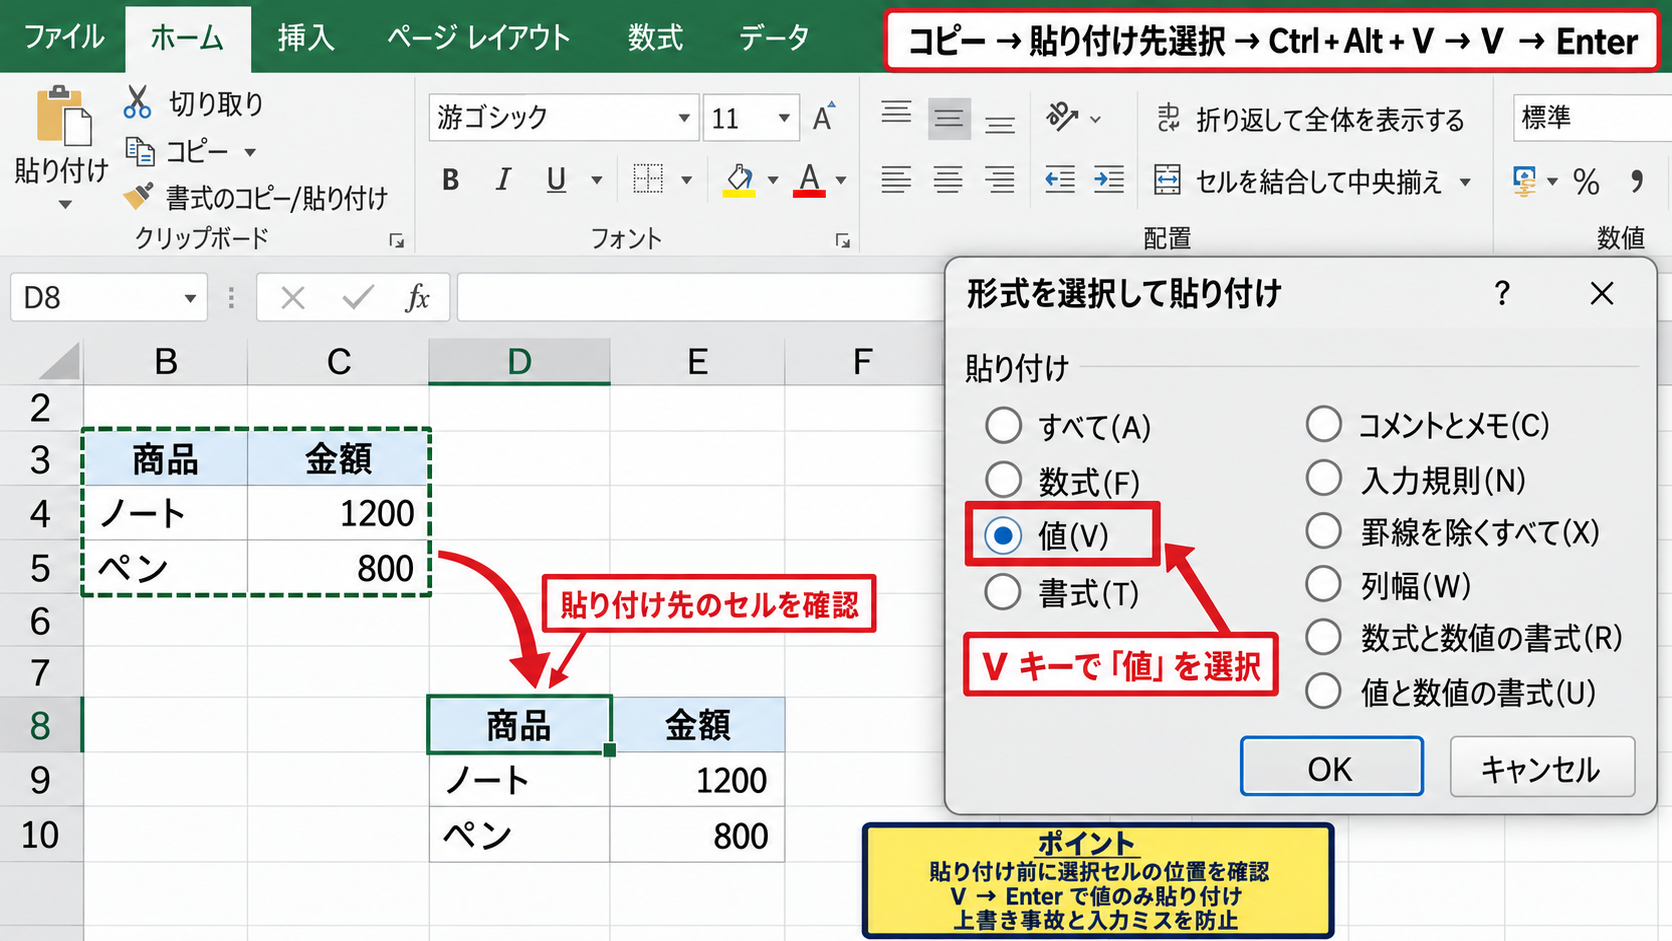The height and width of the screenshot is (941, 1672).
Task: Expand the Name Box dropdown arrow
Action: coord(190,298)
